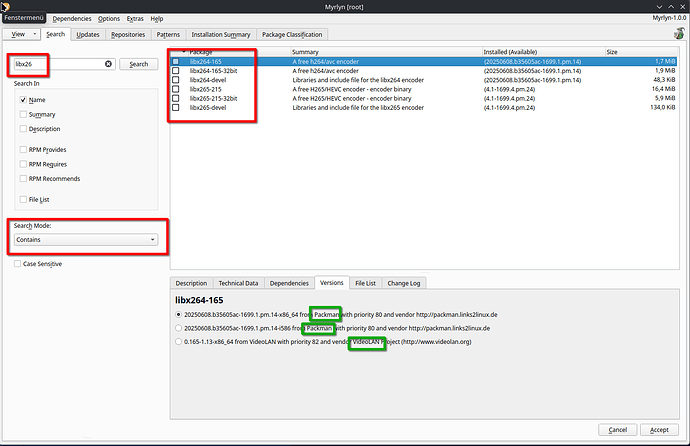Open the View dropdown button
The image size is (690, 446).
click(x=22, y=34)
